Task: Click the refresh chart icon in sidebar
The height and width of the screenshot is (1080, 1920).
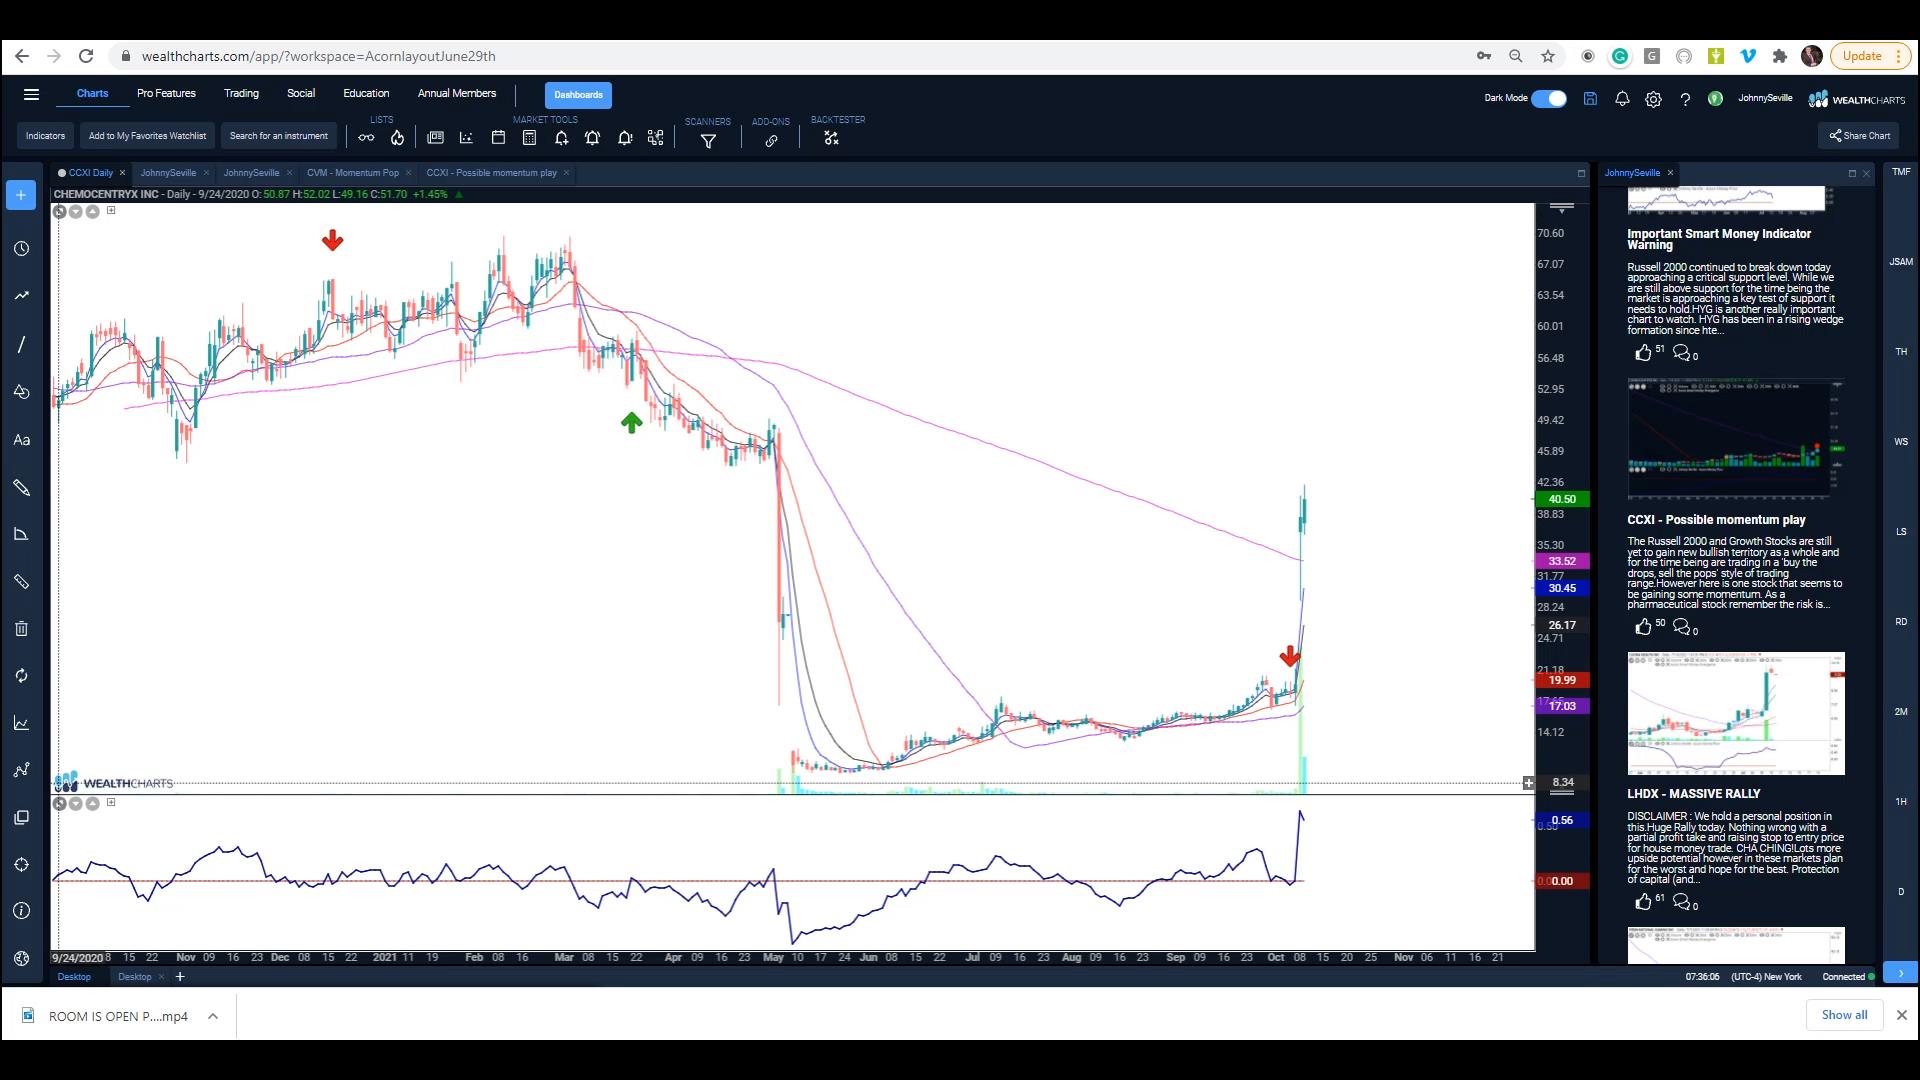Action: [x=21, y=676]
